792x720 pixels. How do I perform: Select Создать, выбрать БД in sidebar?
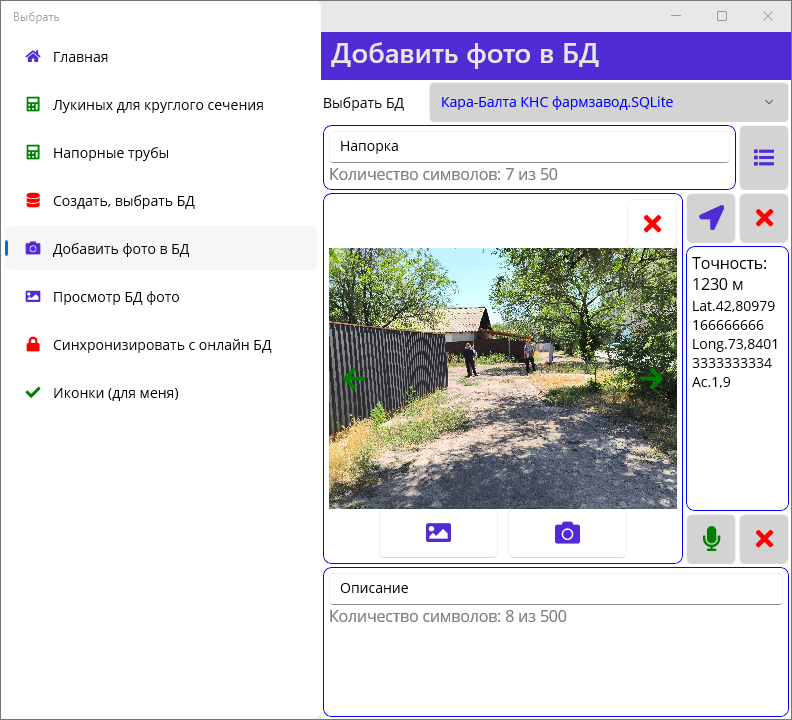pos(123,201)
